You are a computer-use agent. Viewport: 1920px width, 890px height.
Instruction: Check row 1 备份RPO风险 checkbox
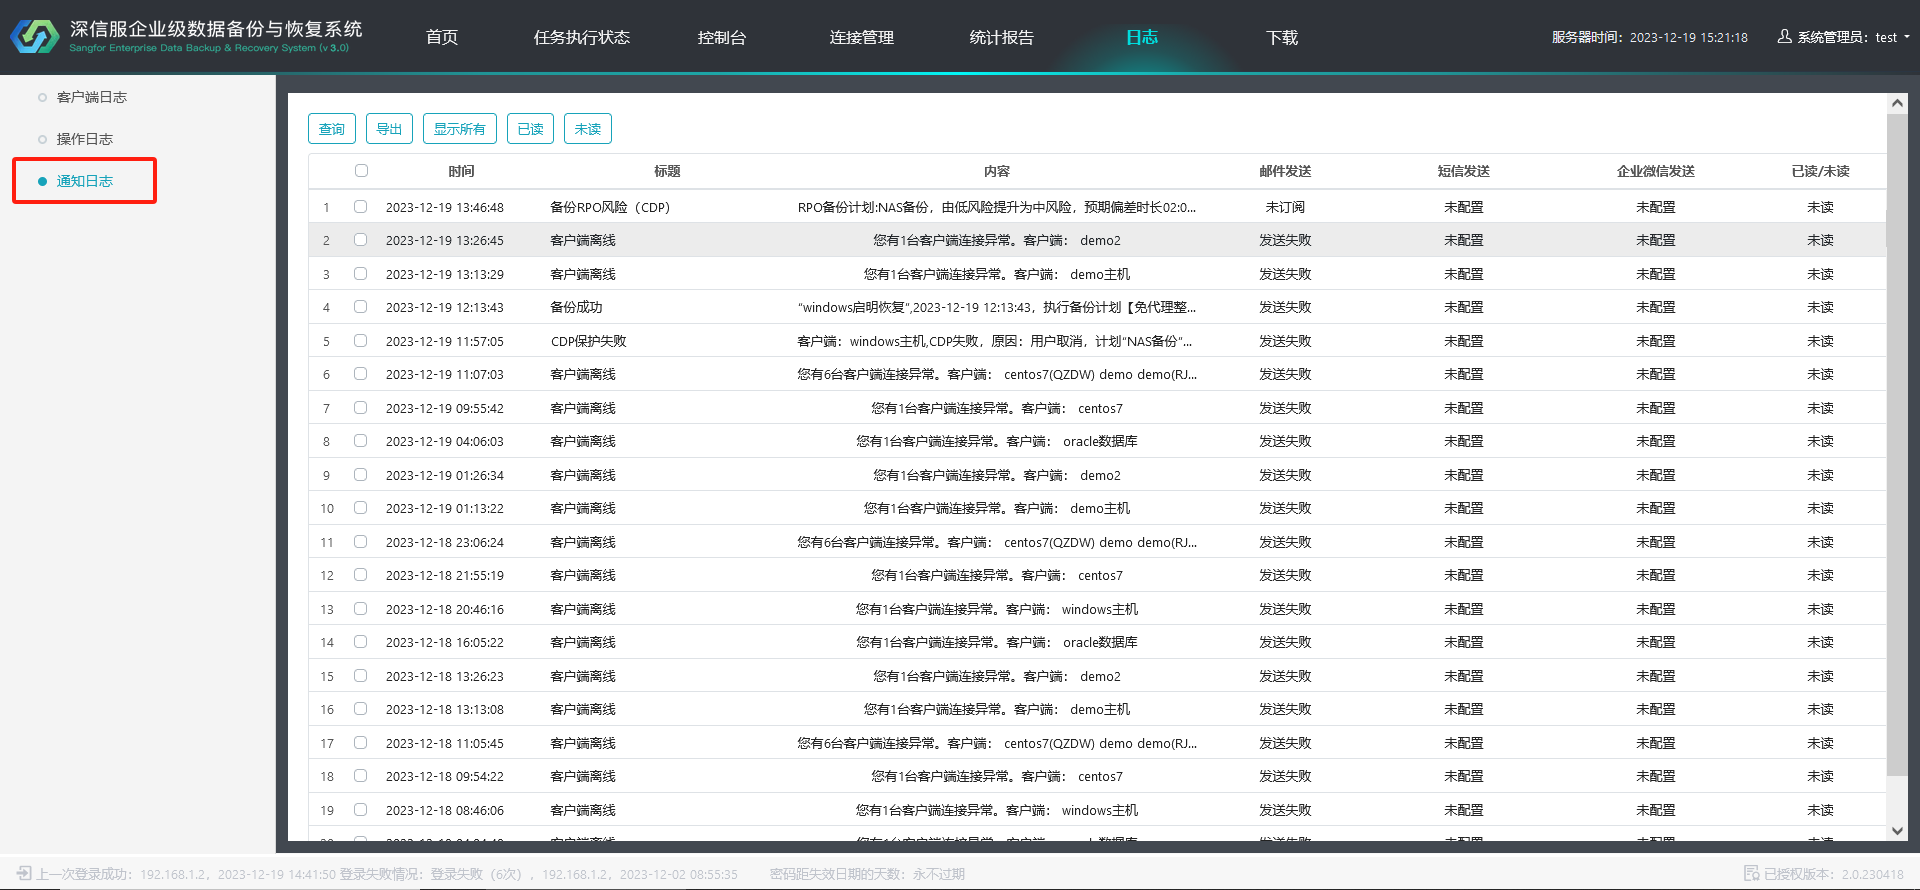point(361,207)
